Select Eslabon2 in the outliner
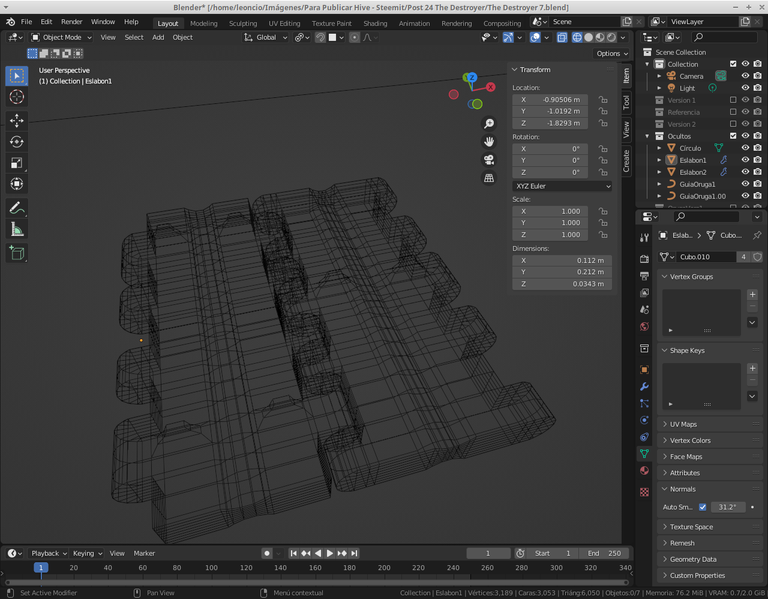 tap(693, 172)
